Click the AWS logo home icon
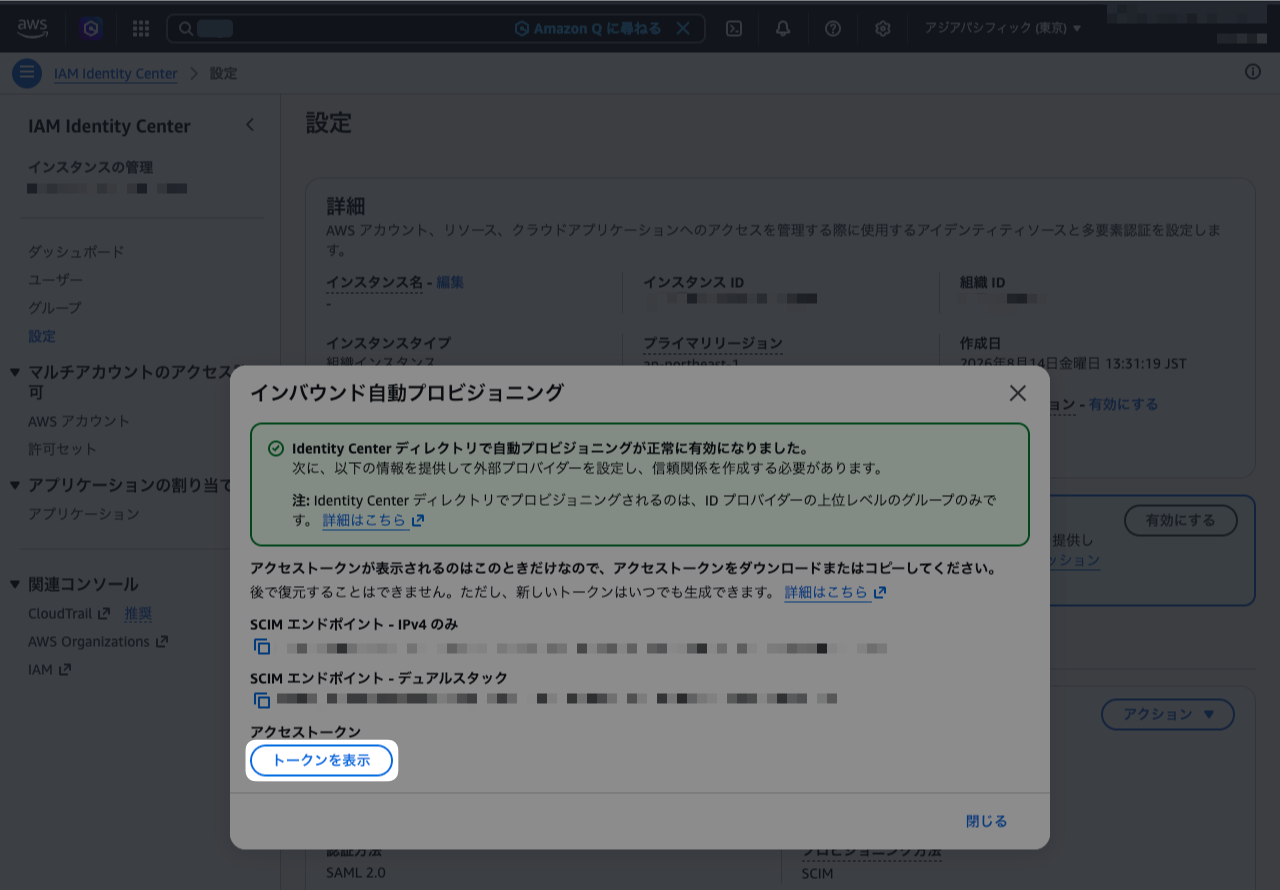Image resolution: width=1280 pixels, height=890 pixels. click(32, 28)
